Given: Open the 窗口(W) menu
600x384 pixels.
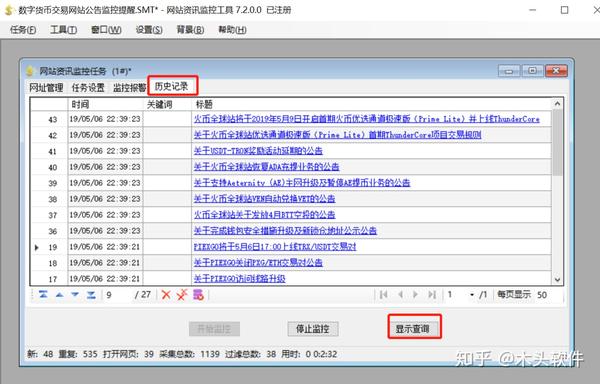Looking at the screenshot, I should 106,30.
